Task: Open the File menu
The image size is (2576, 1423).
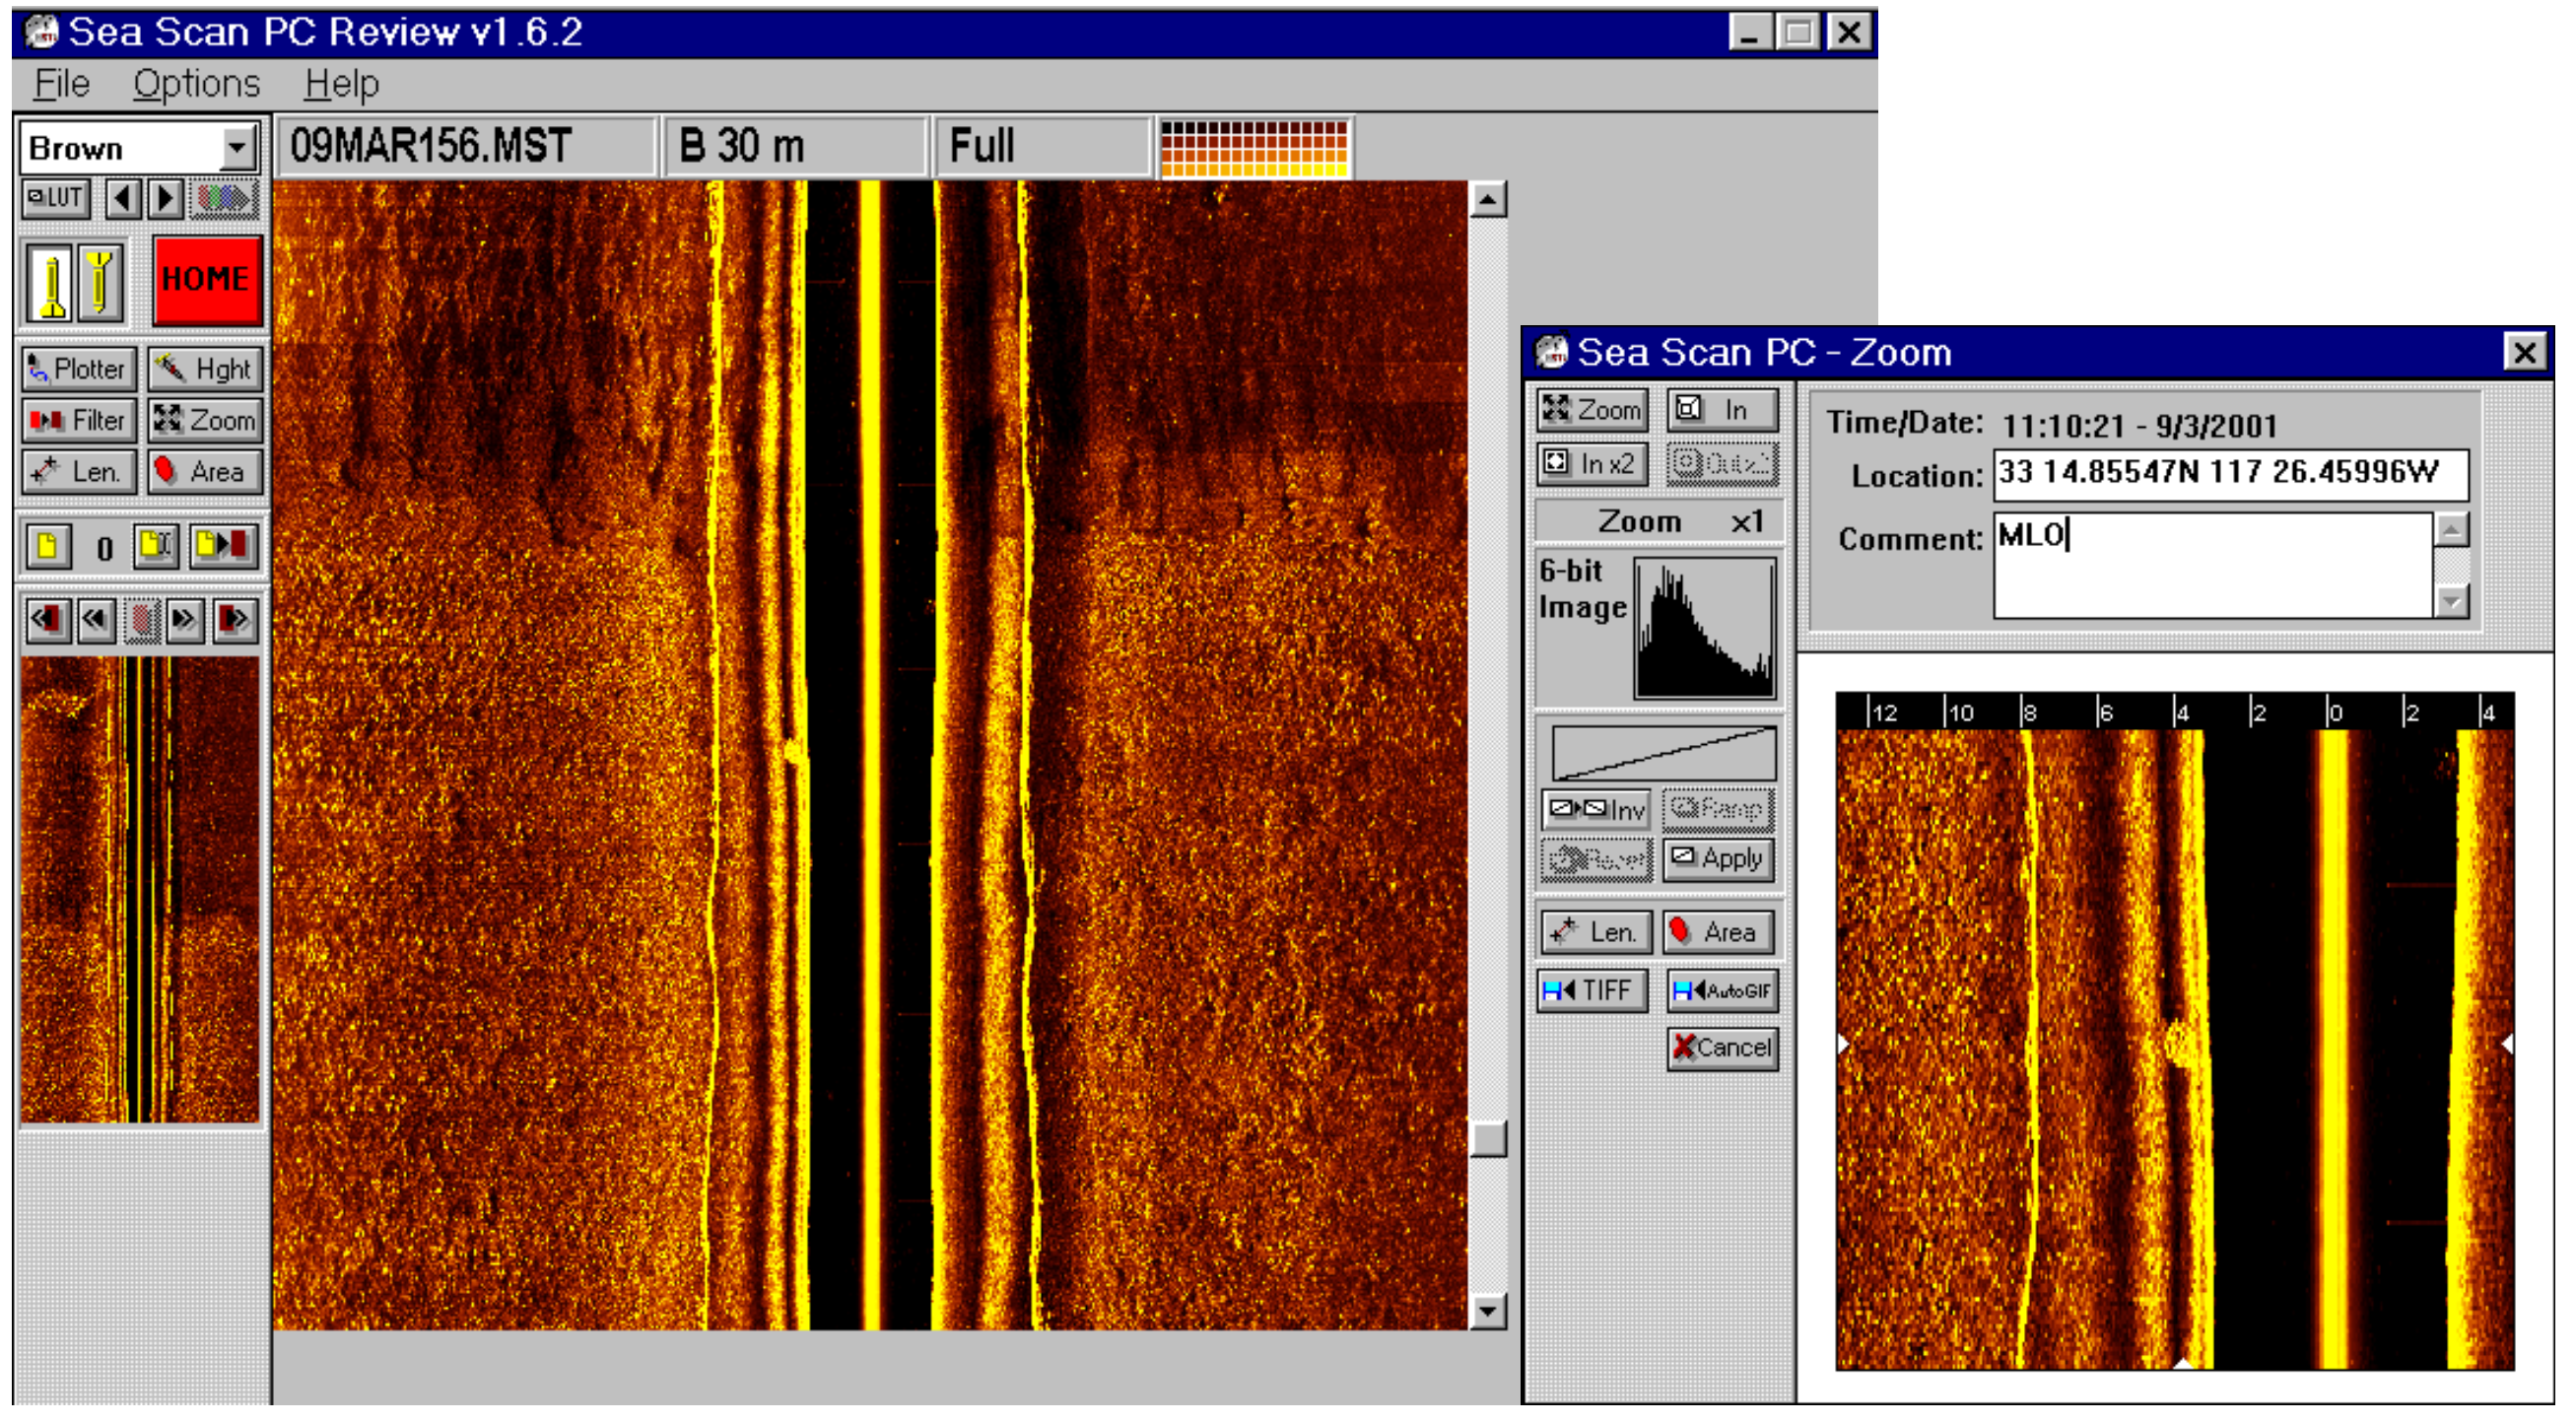Action: pyautogui.click(x=62, y=84)
